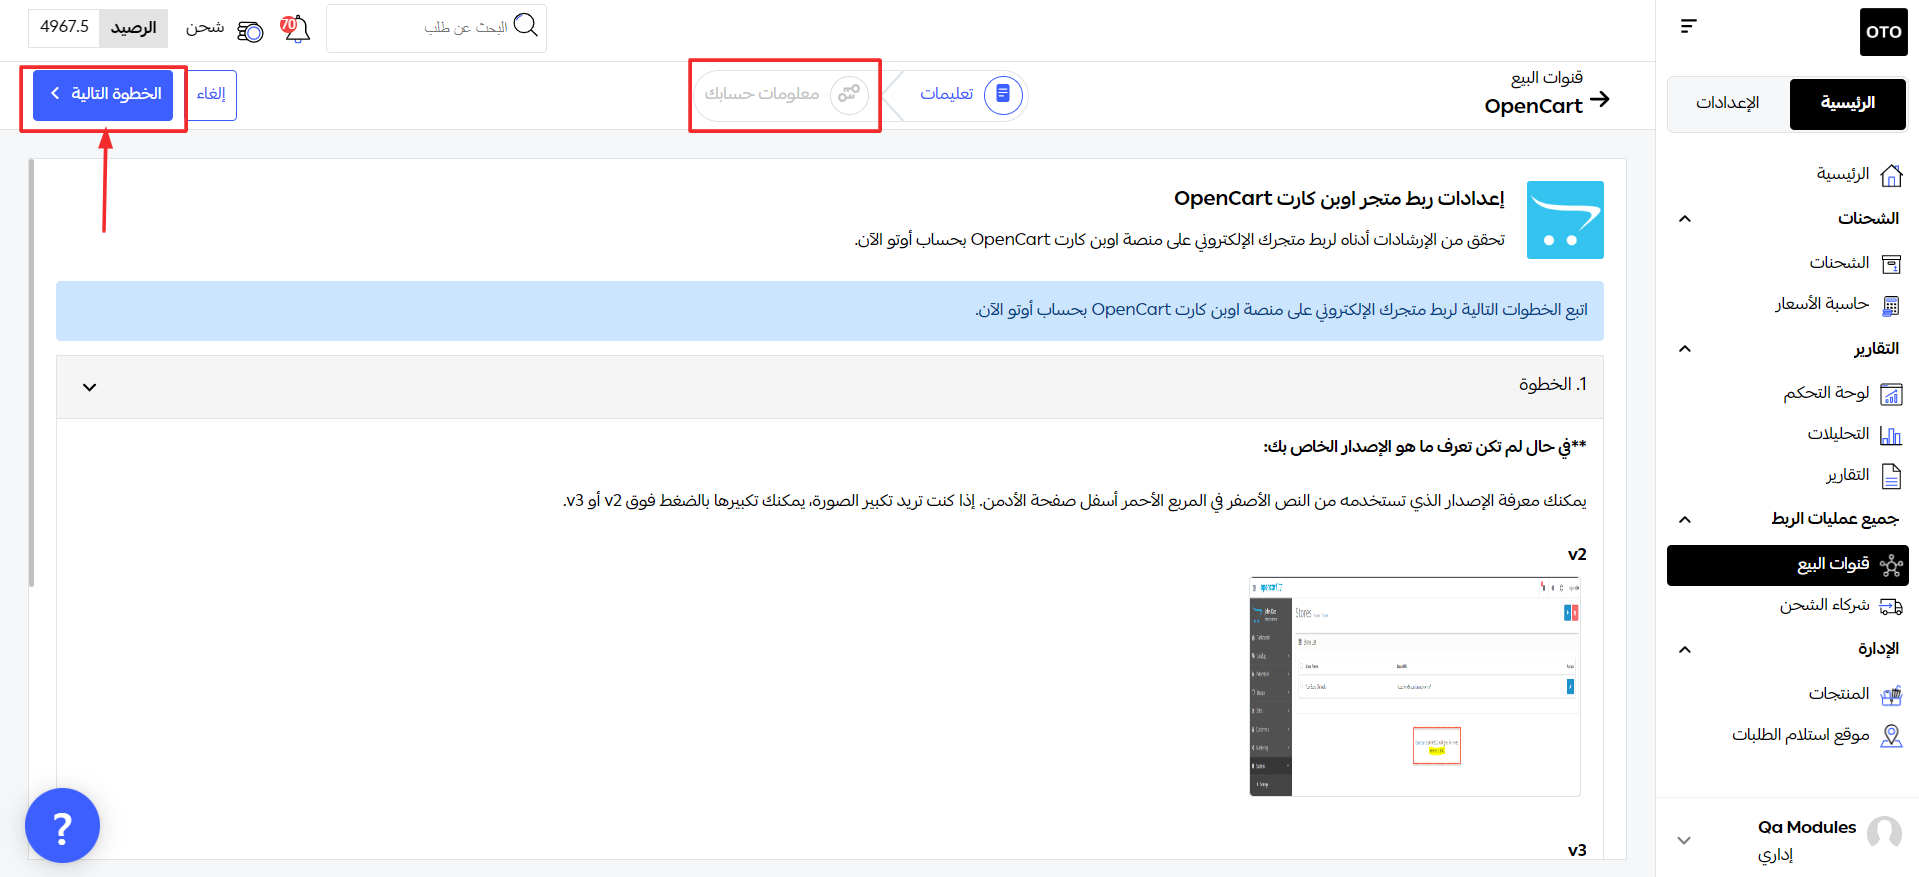Enlarge the v2 version screenshot
The height and width of the screenshot is (877, 1919).
click(1415, 686)
